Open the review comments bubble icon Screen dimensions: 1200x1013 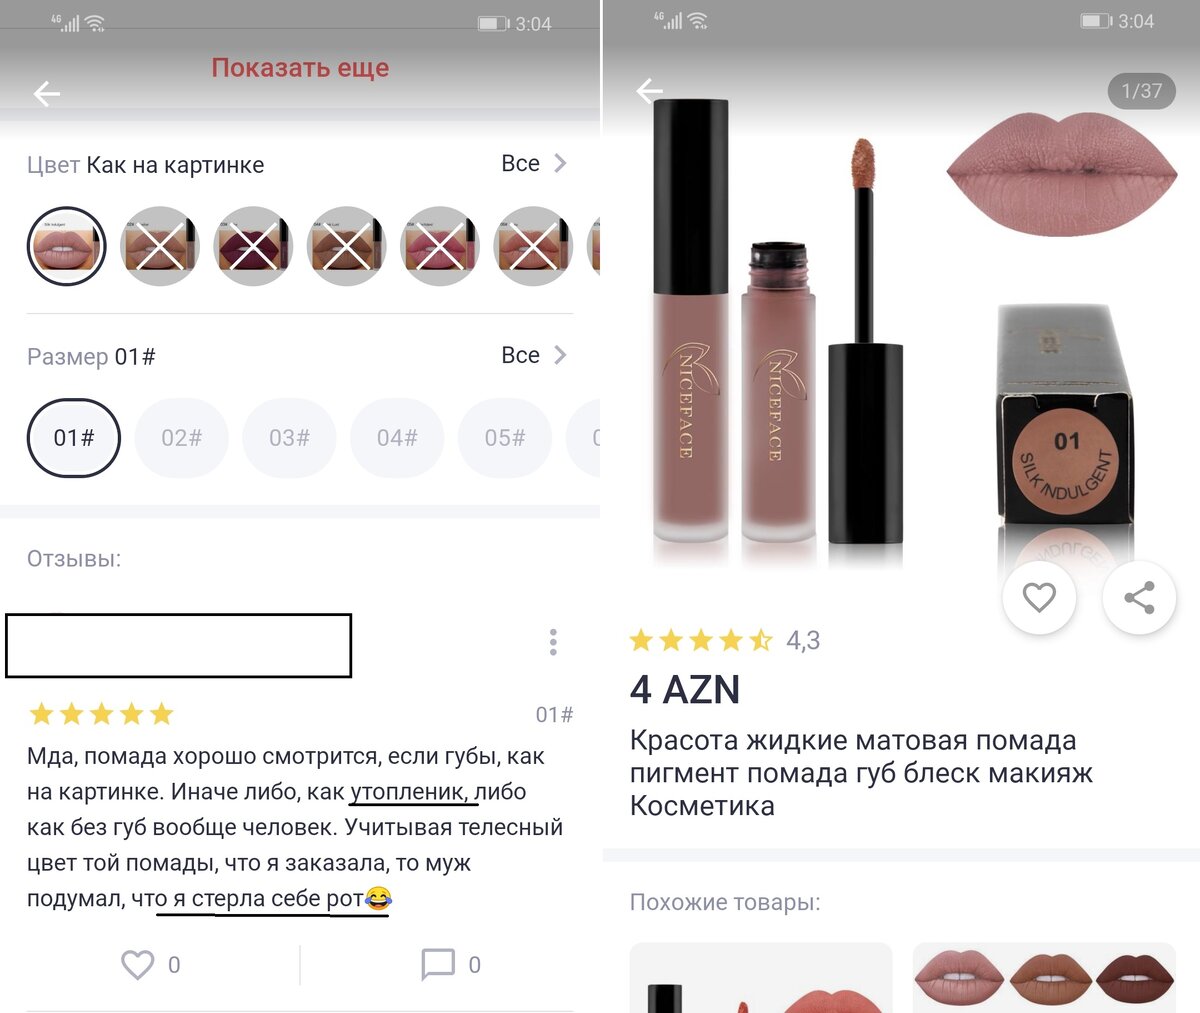(438, 965)
